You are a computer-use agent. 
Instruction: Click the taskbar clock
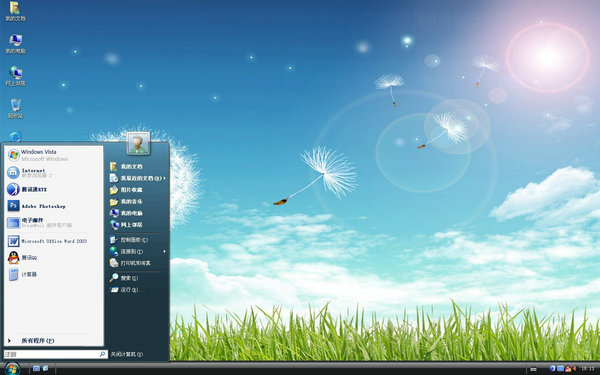tap(587, 368)
